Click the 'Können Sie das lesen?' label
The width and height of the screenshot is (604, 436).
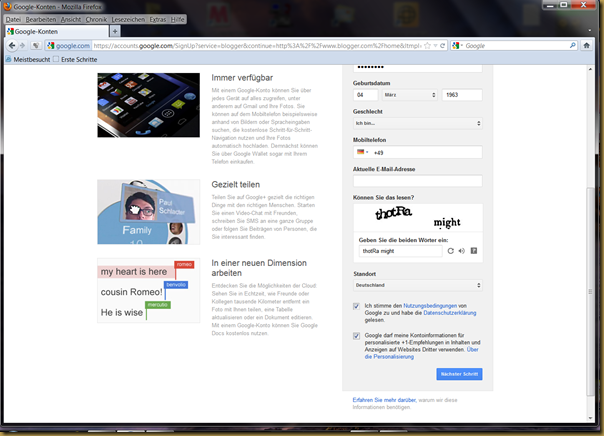point(383,198)
